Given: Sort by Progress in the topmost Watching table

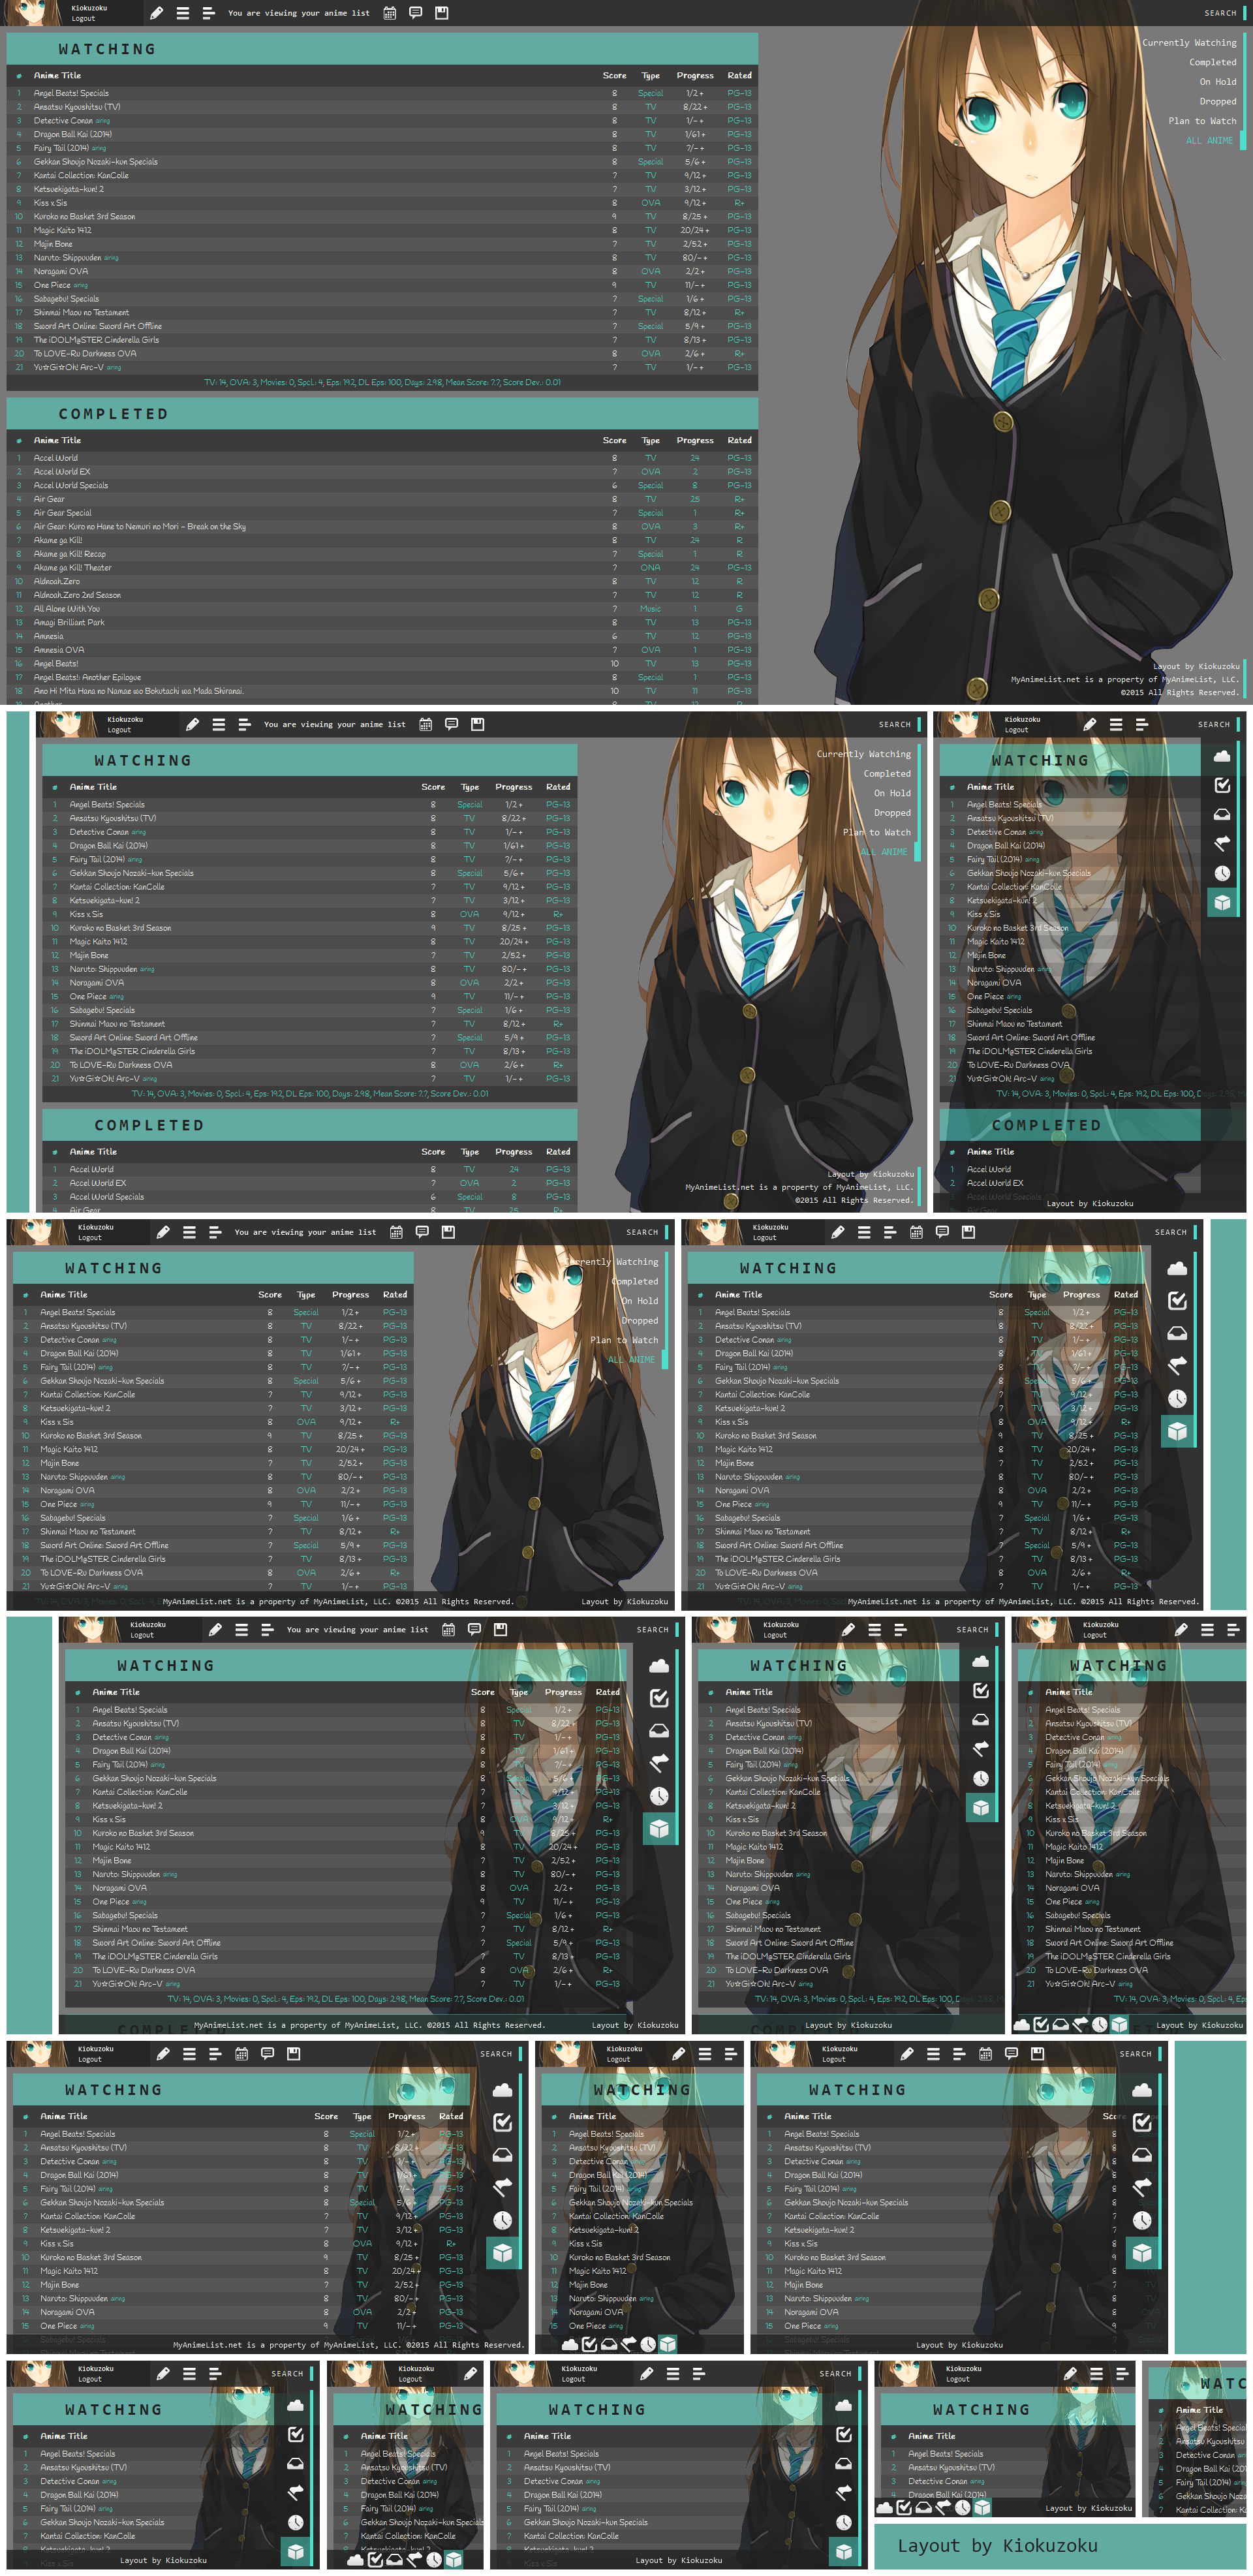Looking at the screenshot, I should [695, 76].
